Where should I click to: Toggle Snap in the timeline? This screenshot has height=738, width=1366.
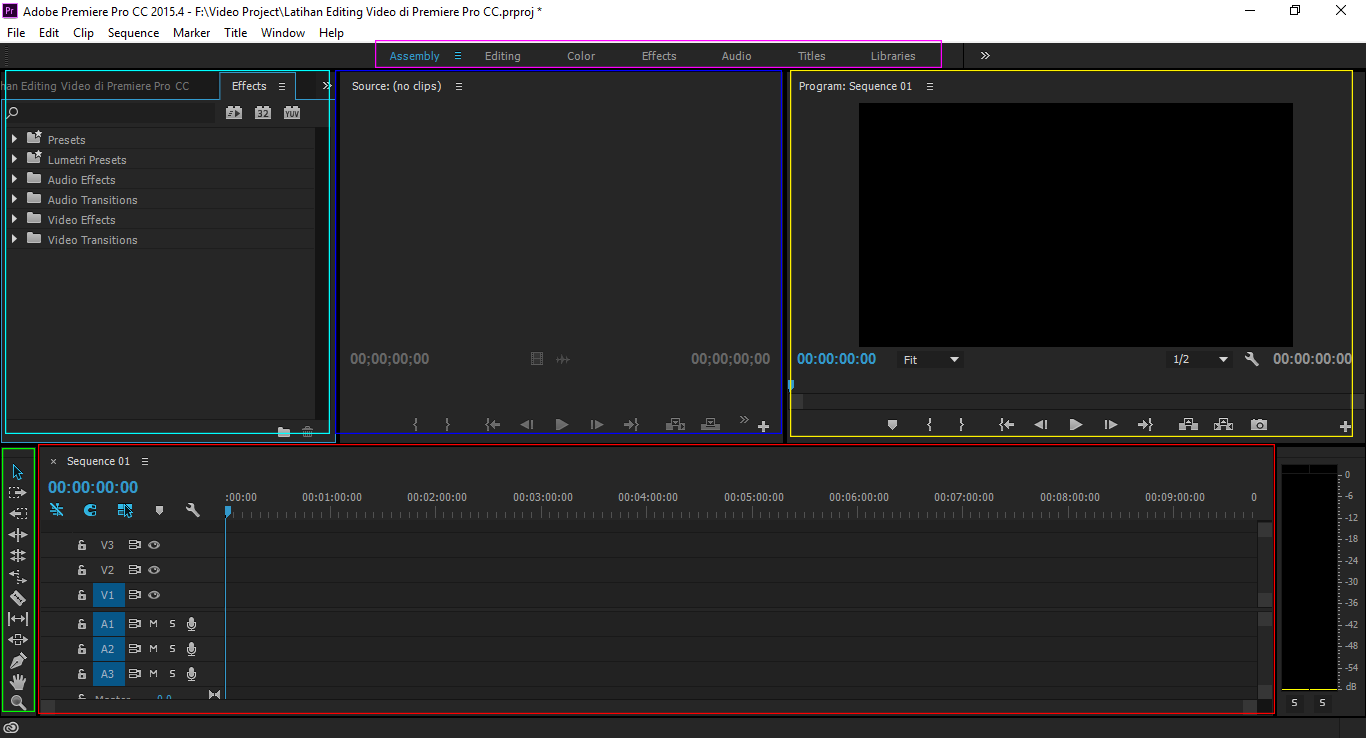coord(90,510)
